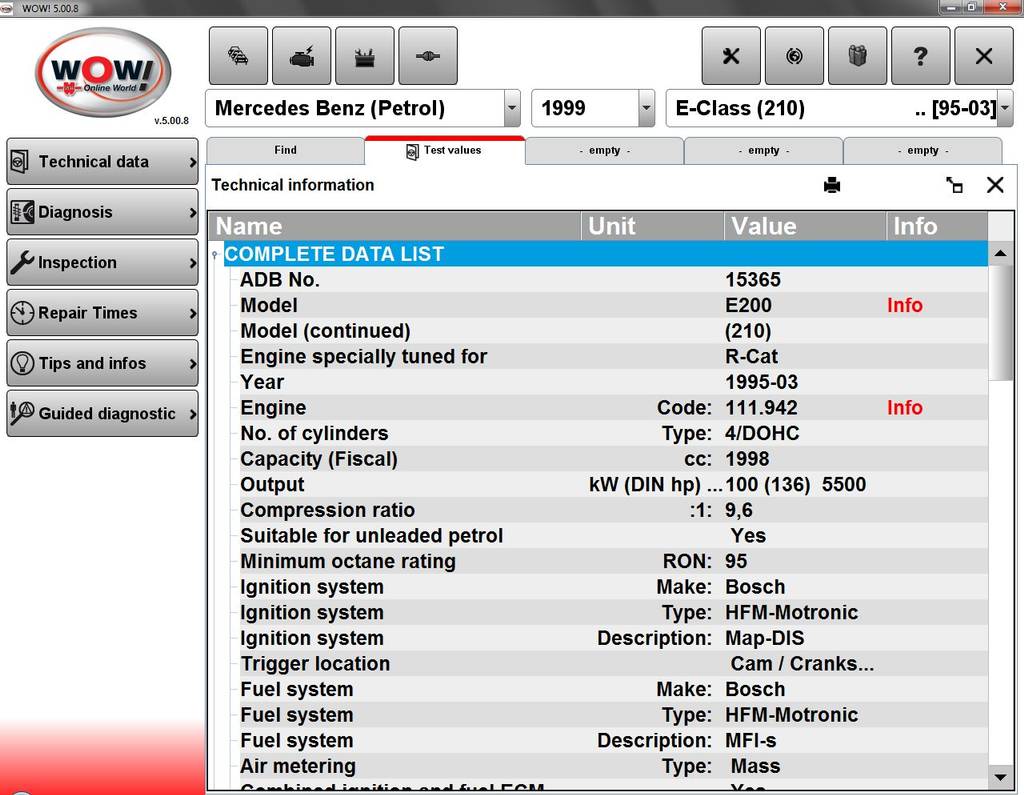
Task: Select the Test values tab
Action: [445, 151]
